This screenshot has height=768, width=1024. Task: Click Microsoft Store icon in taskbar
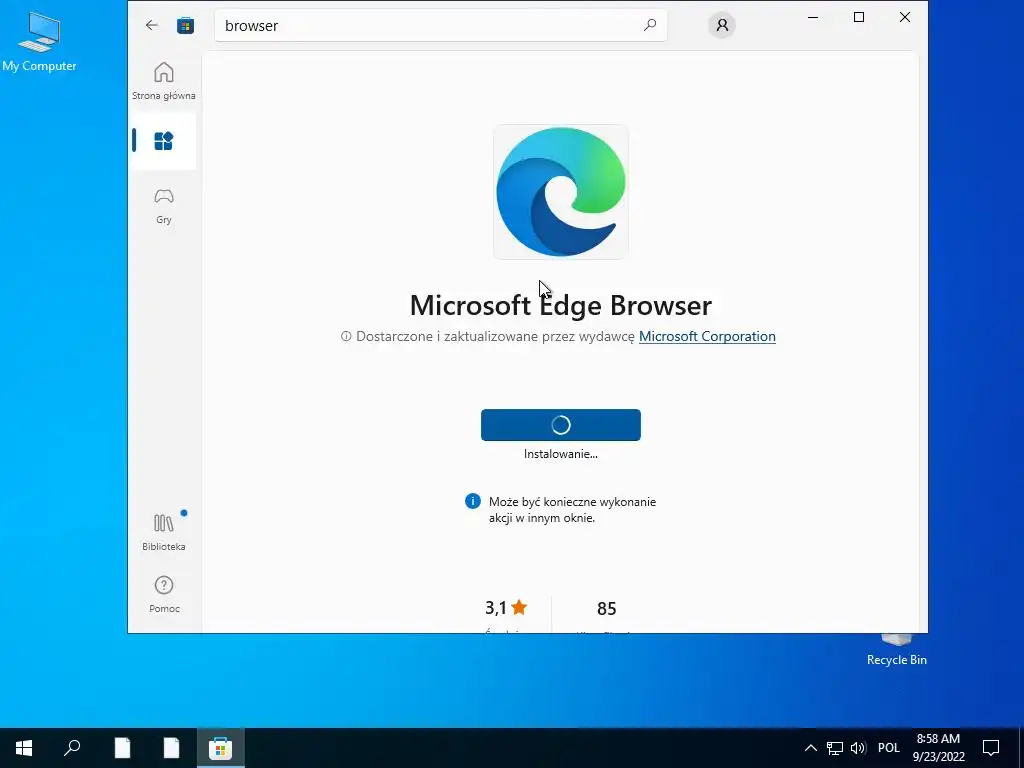pos(221,748)
